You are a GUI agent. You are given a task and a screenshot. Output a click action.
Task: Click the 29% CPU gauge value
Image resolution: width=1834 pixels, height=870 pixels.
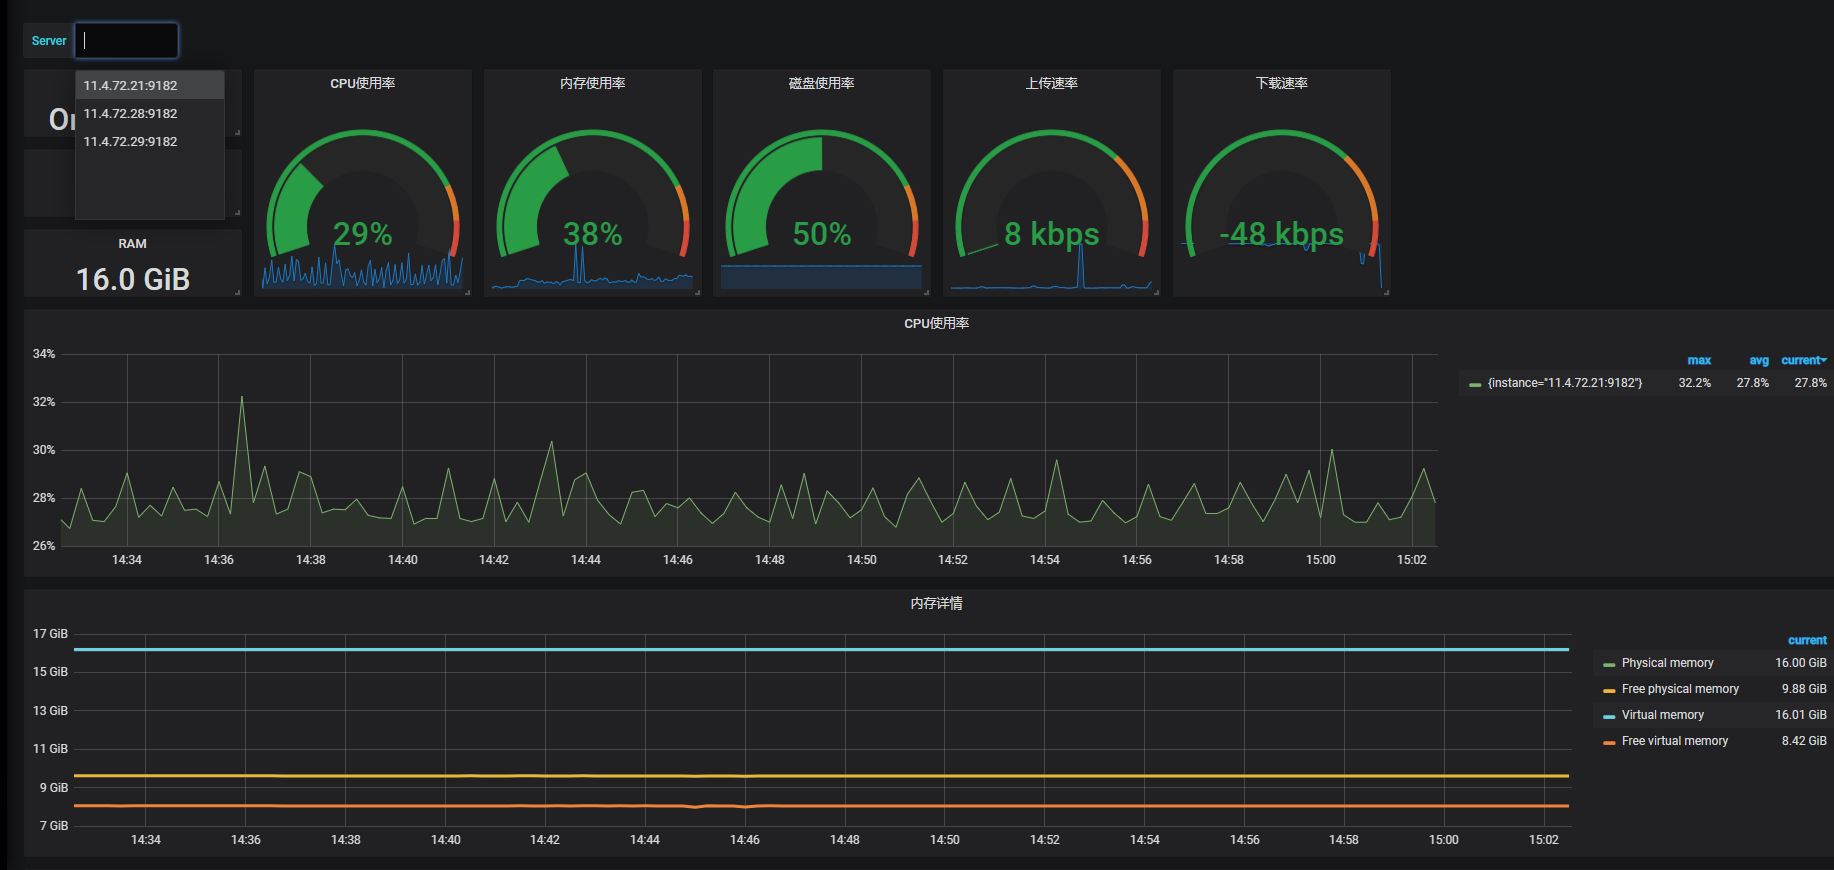point(363,234)
